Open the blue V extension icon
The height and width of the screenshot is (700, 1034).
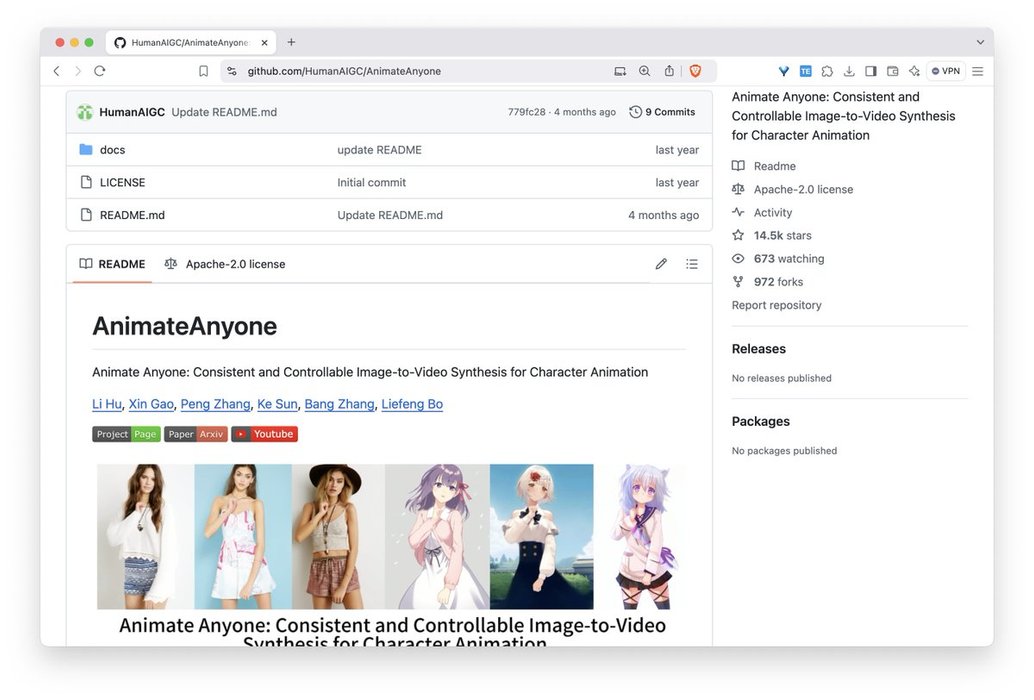pos(783,71)
